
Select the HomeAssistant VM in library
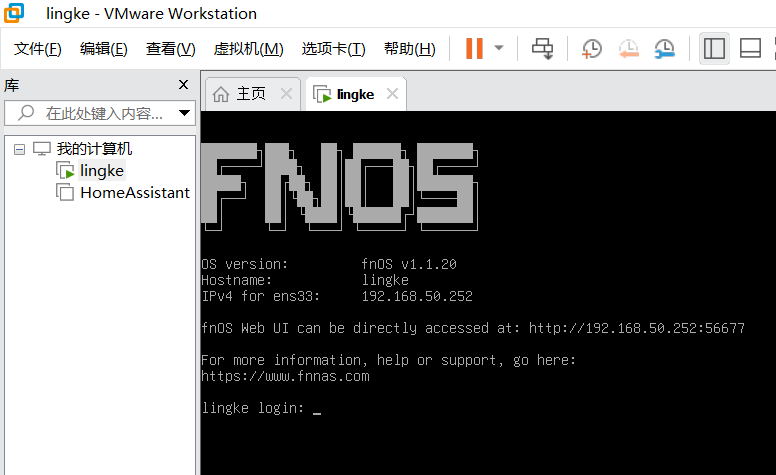coord(135,192)
